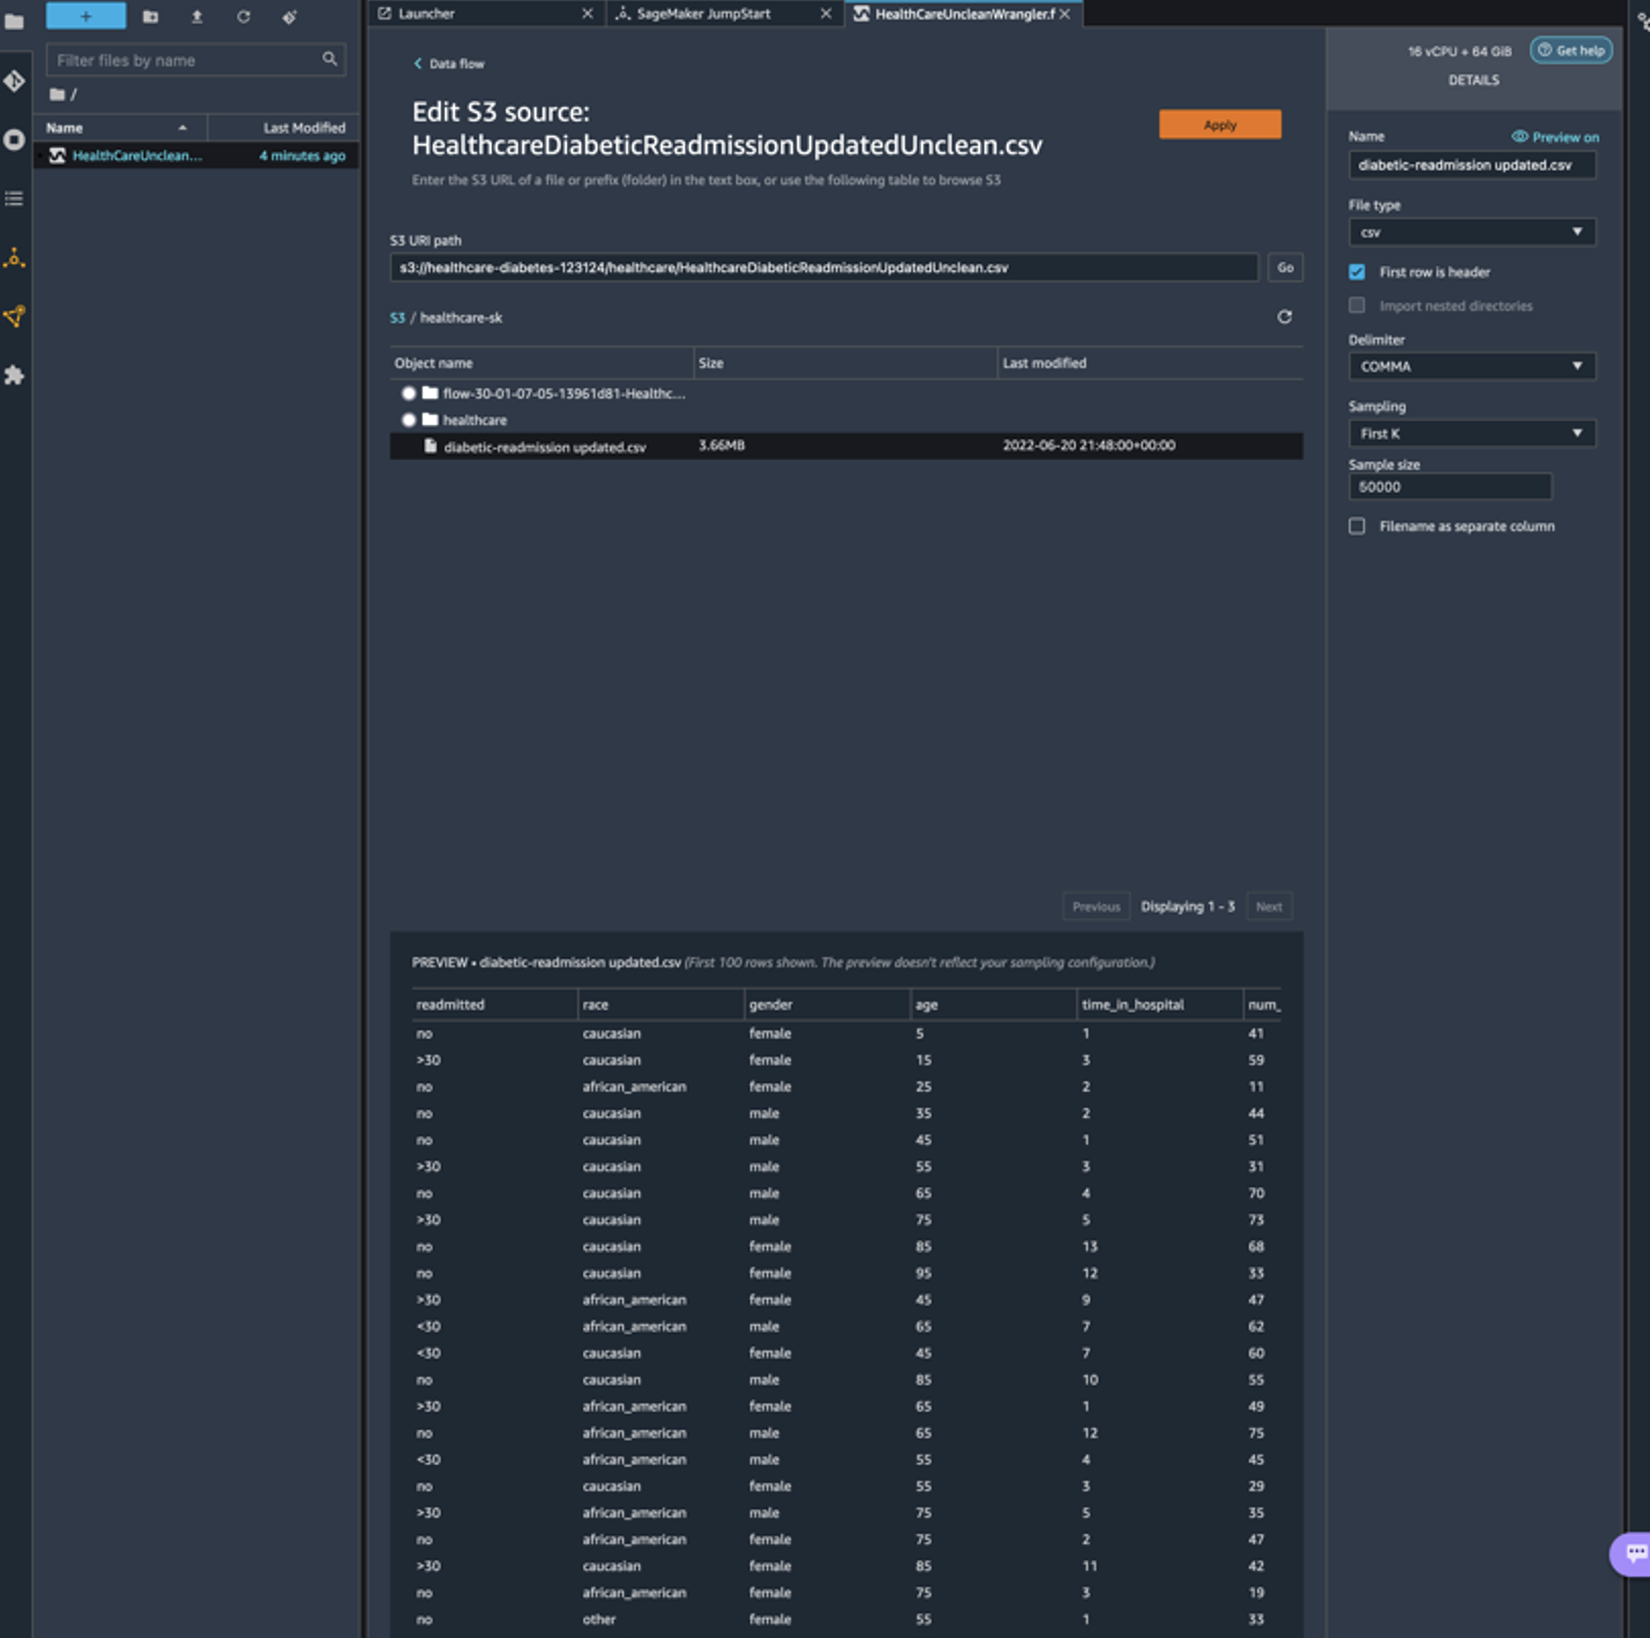Viewport: 1652px width, 1638px height.
Task: Open the chat bubble icon at bottom right
Action: click(1634, 1553)
